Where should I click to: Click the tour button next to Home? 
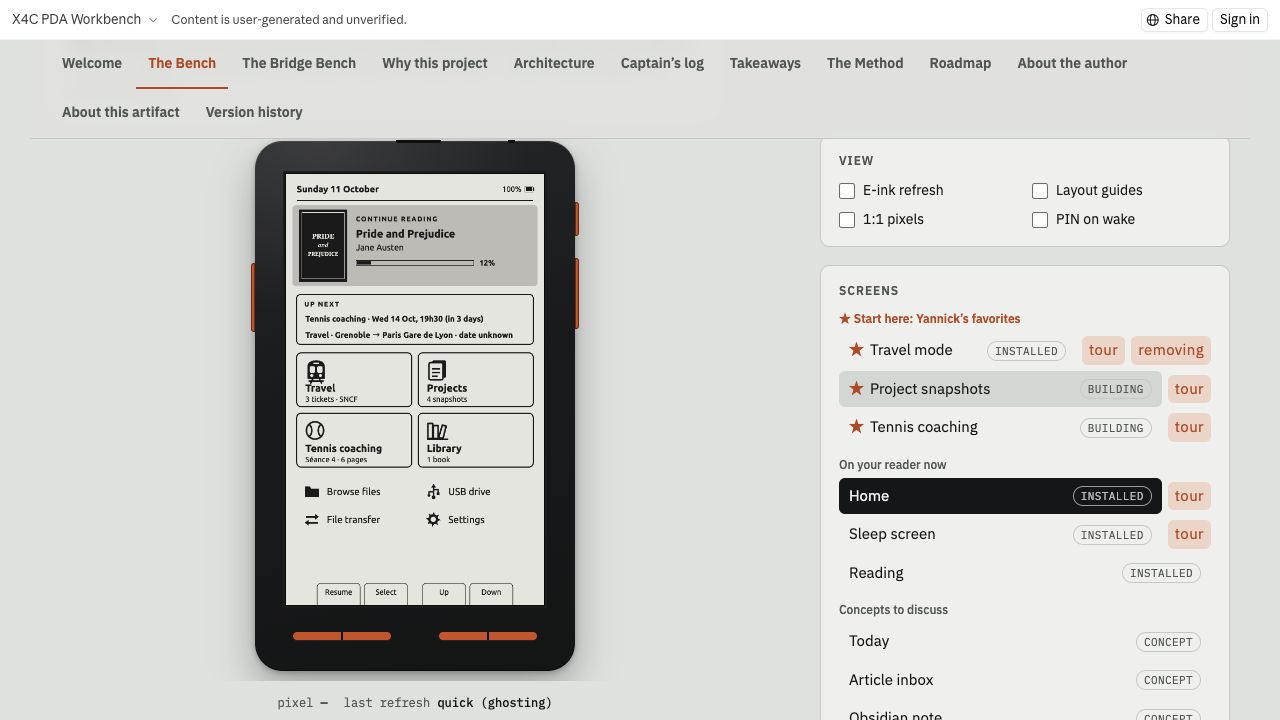pyautogui.click(x=1189, y=496)
